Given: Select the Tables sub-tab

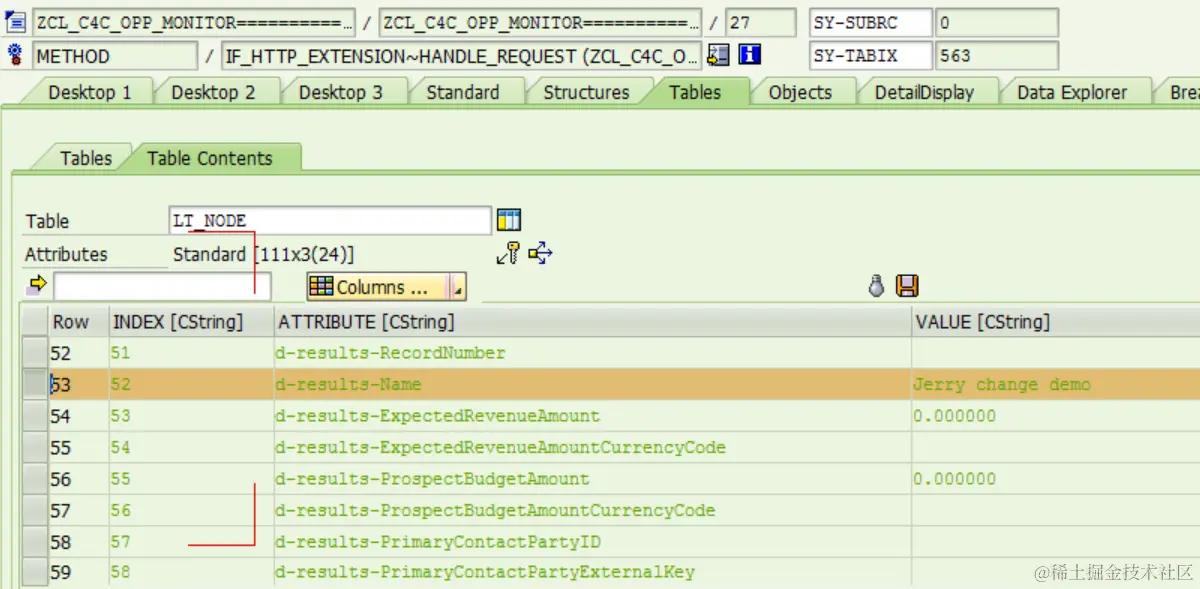Looking at the screenshot, I should pyautogui.click(x=86, y=158).
